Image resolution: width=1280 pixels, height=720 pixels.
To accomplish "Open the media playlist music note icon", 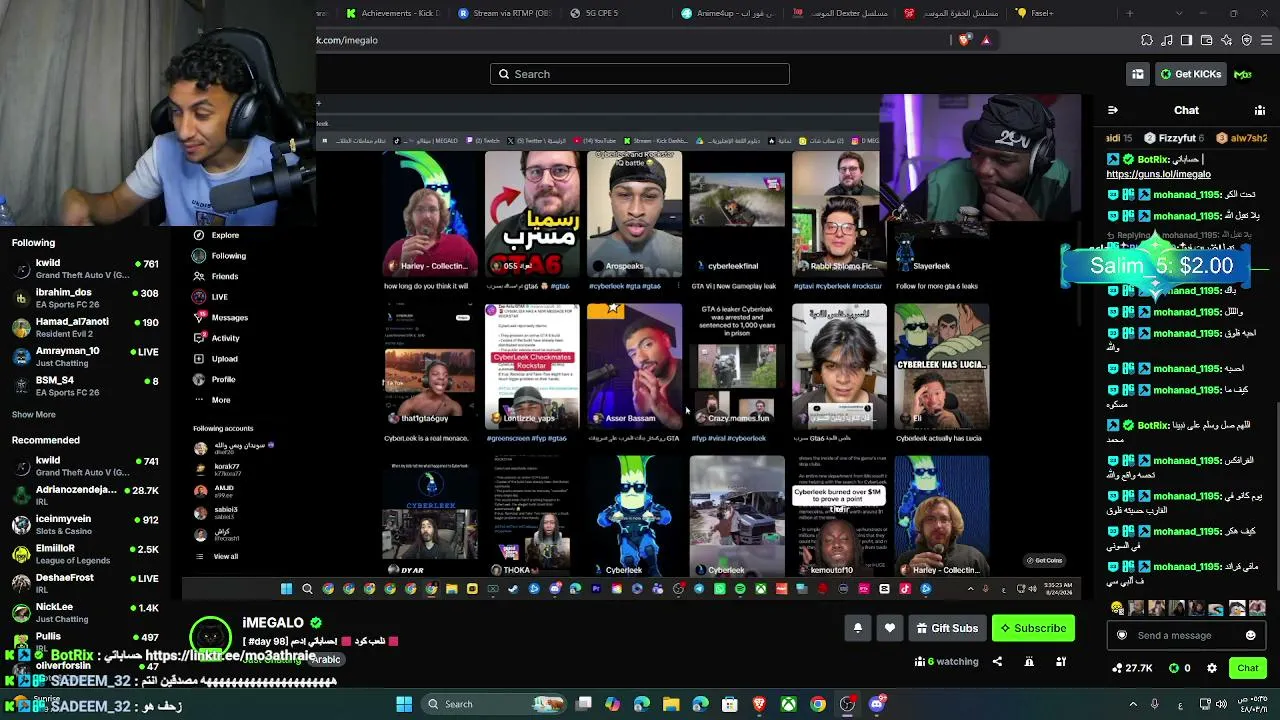I will [1167, 40].
